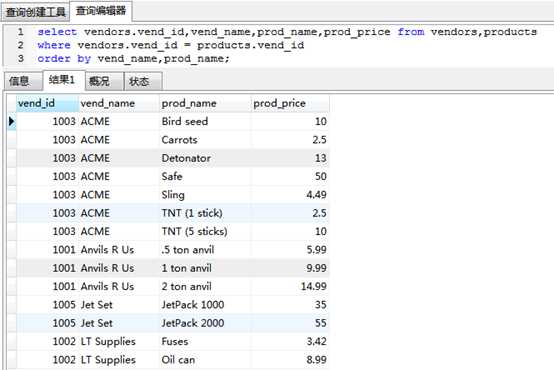Click vend_id 1002 in Oil can row
This screenshot has width=554, height=370.
coord(47,360)
